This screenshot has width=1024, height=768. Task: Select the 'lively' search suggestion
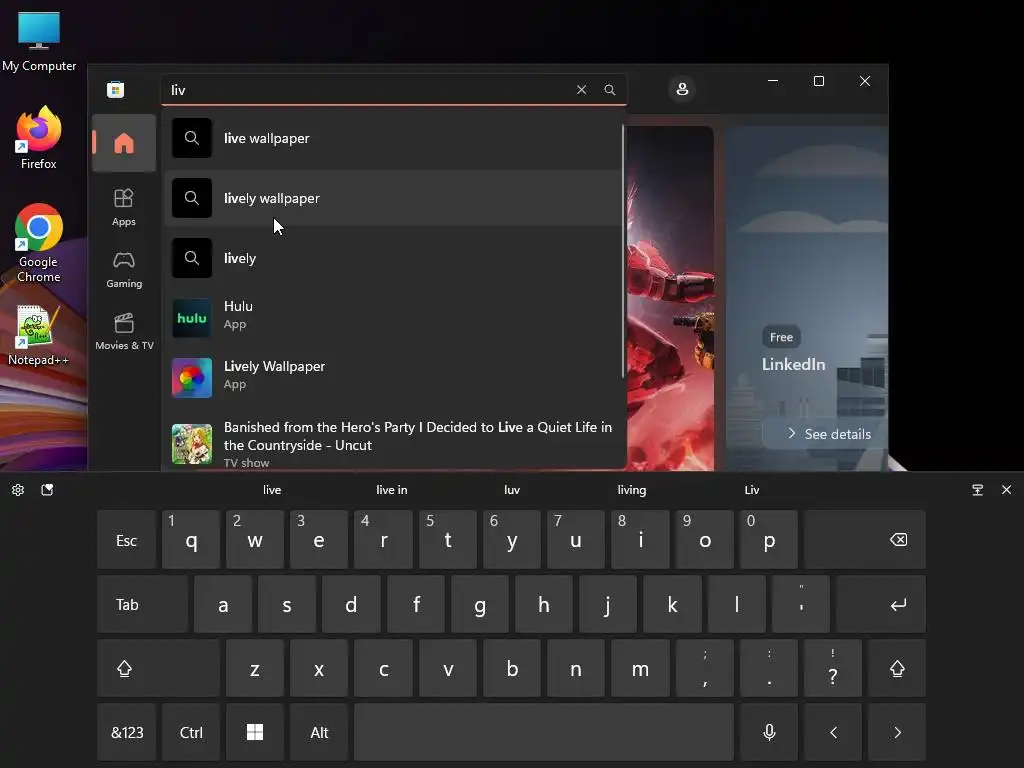pyautogui.click(x=393, y=259)
